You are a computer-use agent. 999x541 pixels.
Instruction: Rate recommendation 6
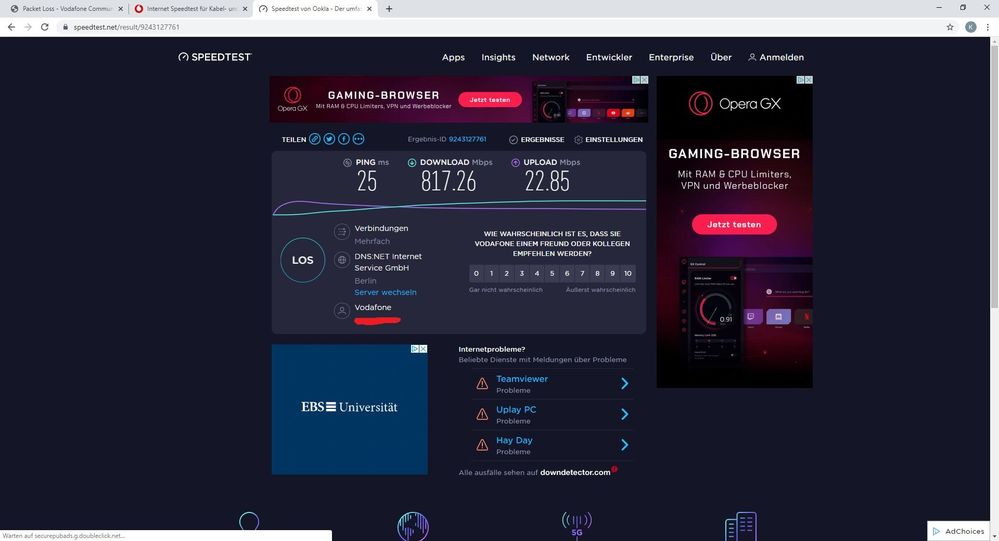[567, 273]
